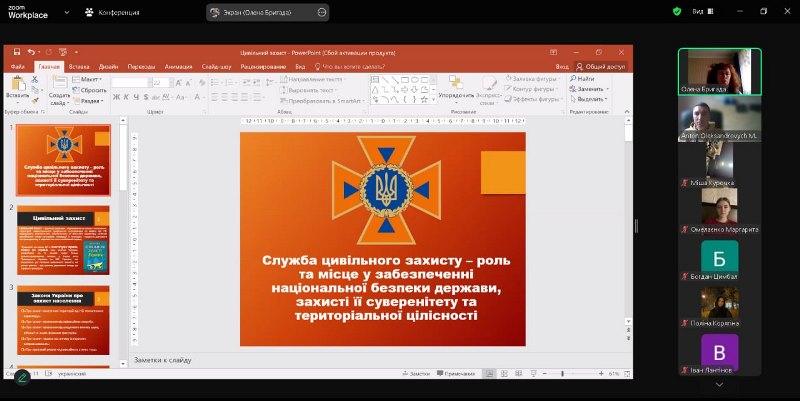Viewport: 800px width, 401px height.
Task: Create a new slide with Создать слайд
Action: click(x=60, y=91)
